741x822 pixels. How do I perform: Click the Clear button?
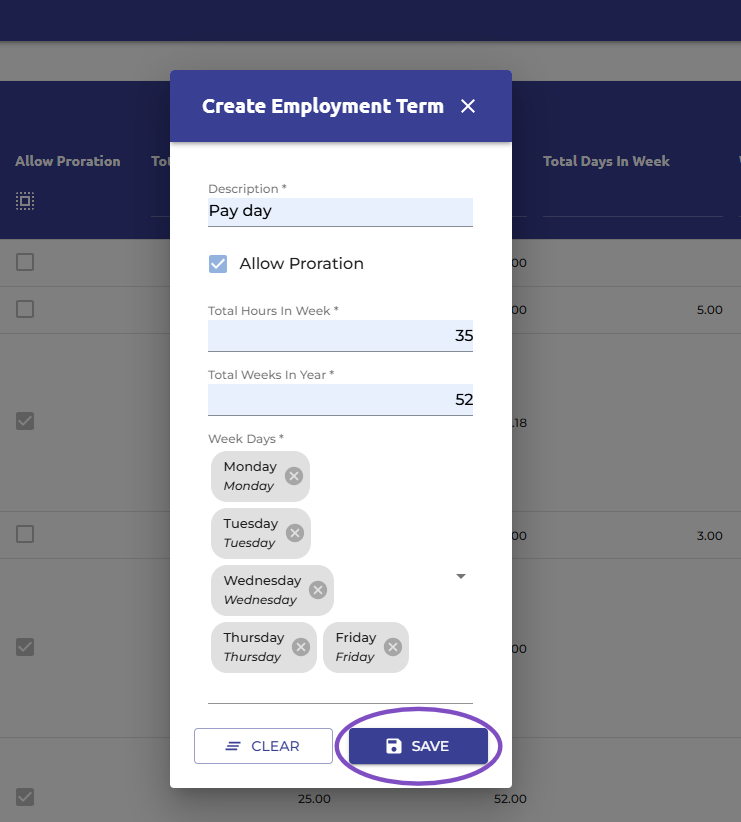coord(263,746)
